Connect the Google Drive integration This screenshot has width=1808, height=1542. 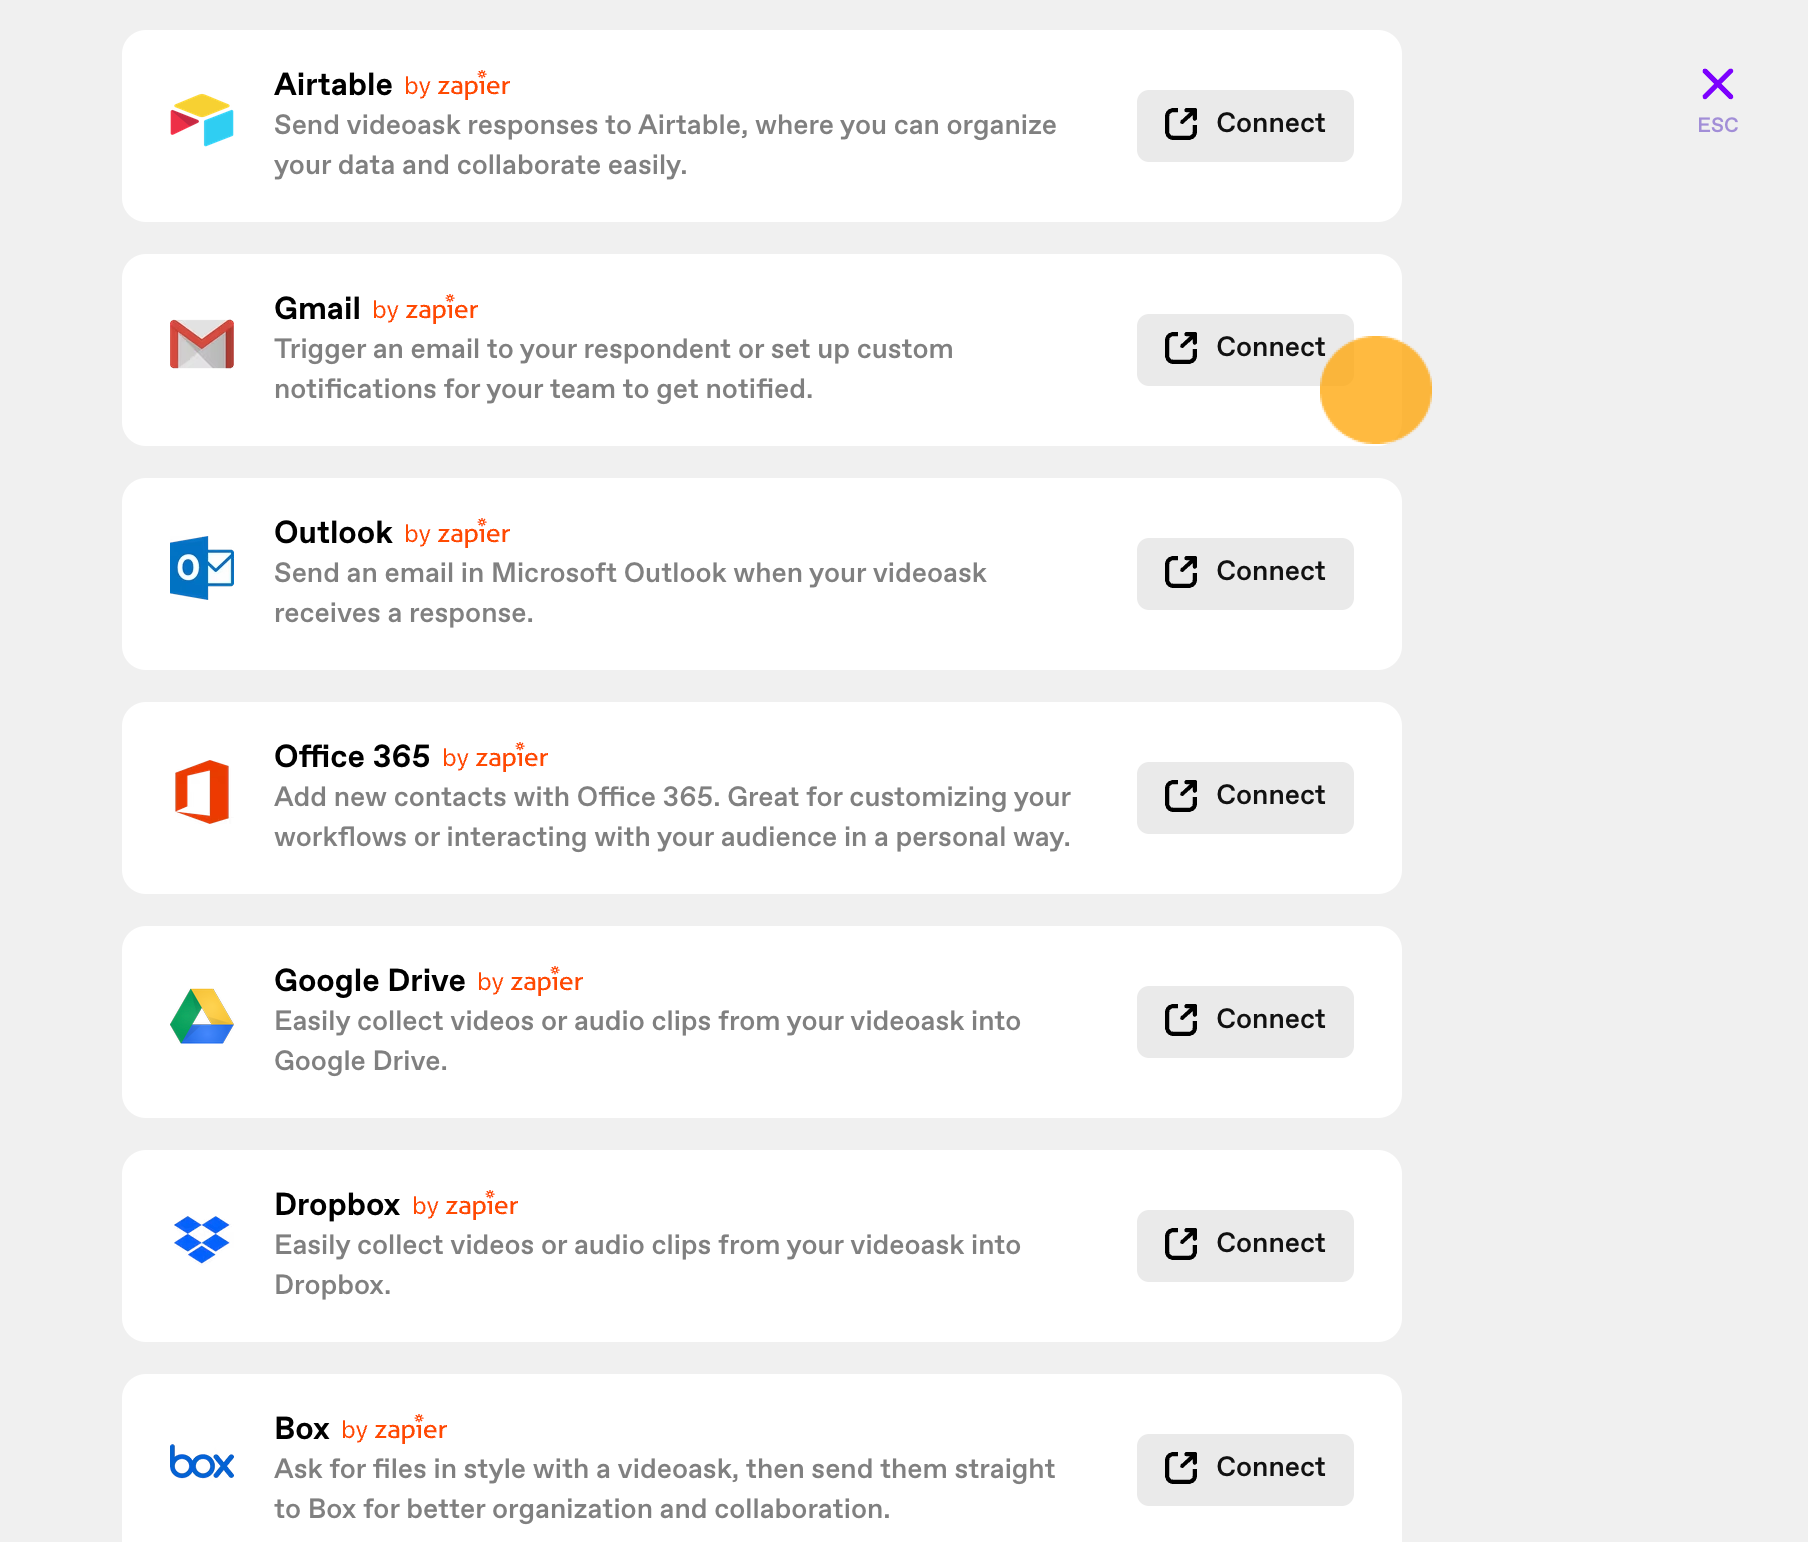point(1245,1022)
